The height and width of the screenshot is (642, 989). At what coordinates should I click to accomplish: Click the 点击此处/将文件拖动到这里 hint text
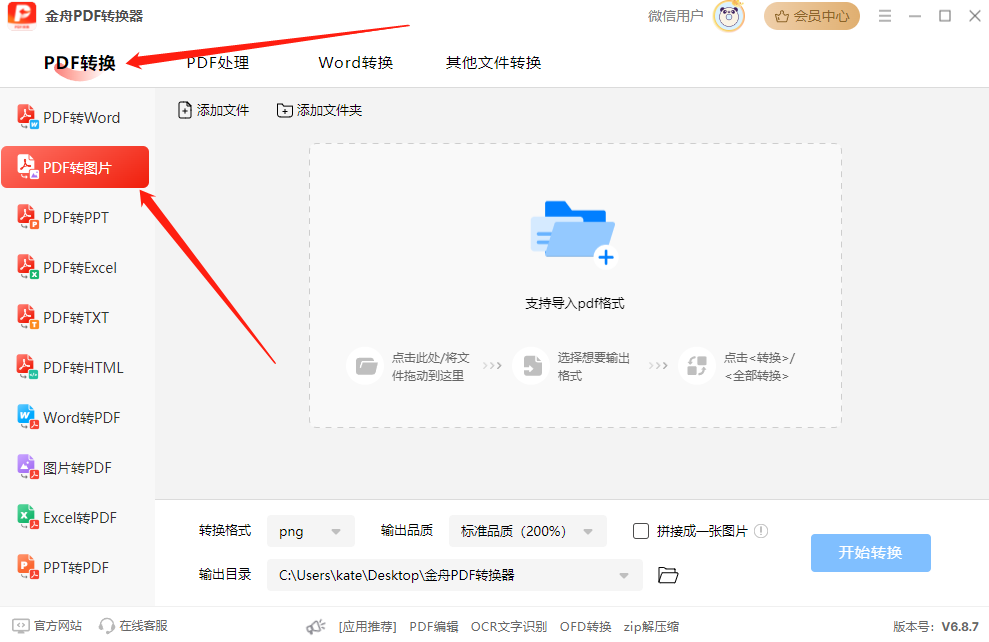point(430,366)
